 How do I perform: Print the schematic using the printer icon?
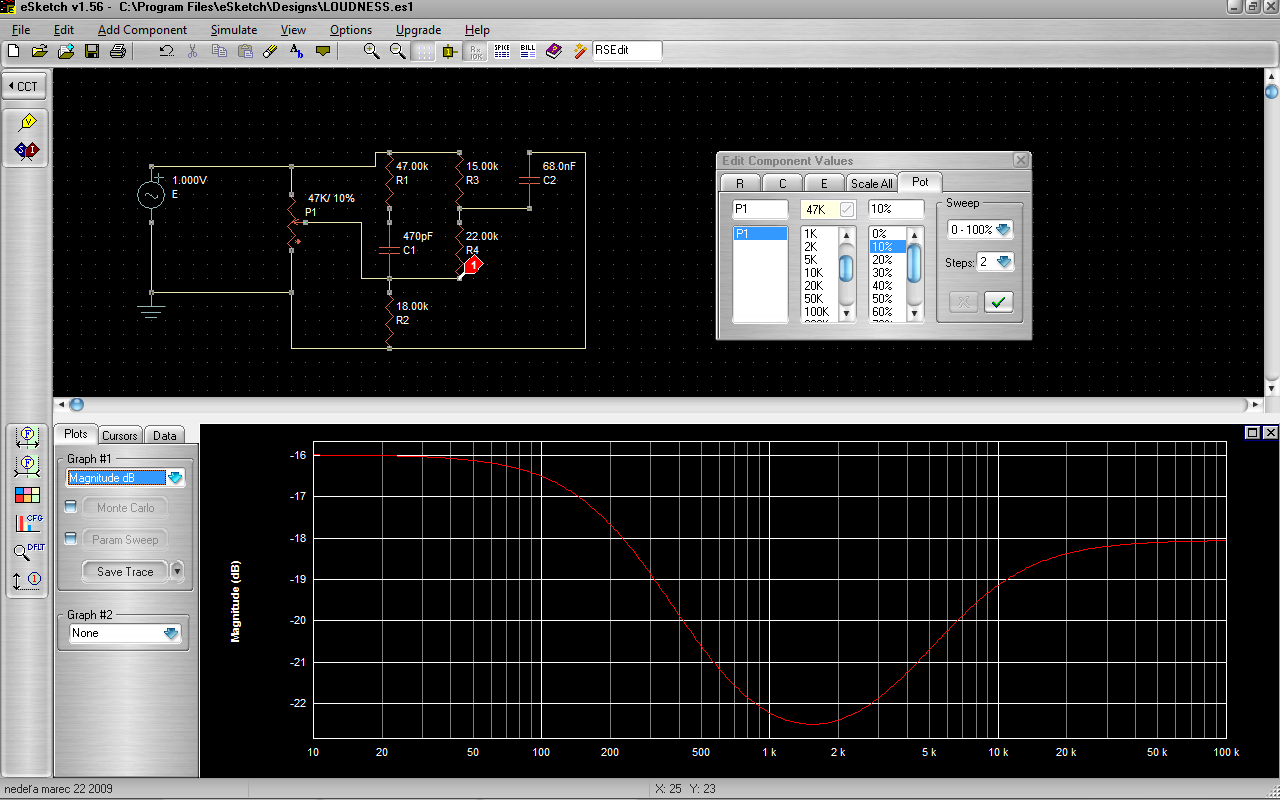point(118,51)
